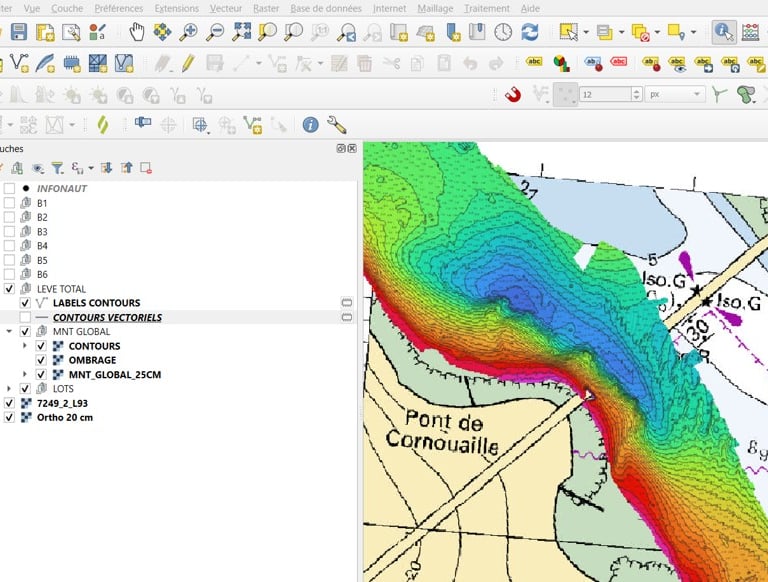Viewport: 768px width, 582px height.
Task: Uncheck the MNT_GLOBAL_25CM layer
Action: click(41, 374)
